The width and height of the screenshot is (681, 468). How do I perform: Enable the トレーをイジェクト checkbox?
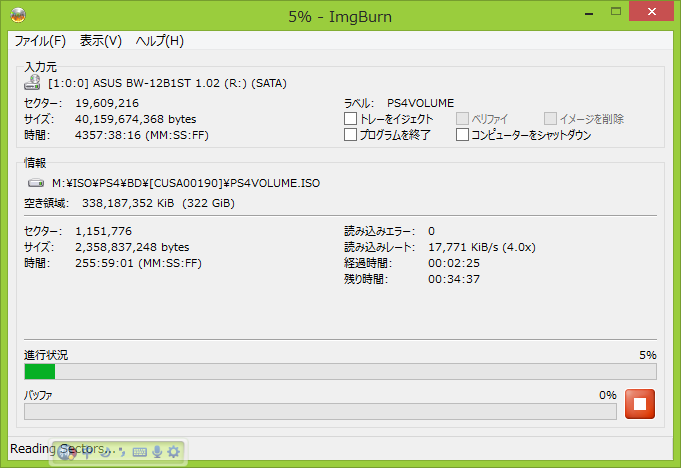pos(350,119)
